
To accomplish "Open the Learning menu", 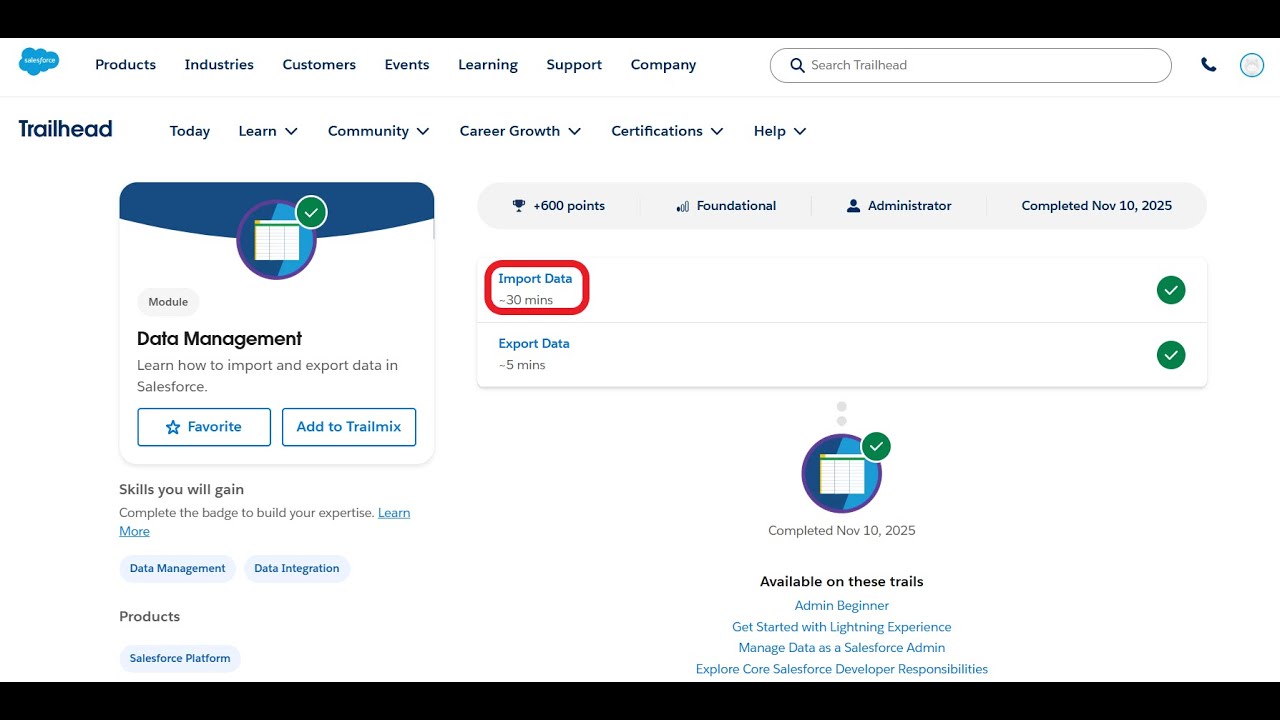I will pos(488,65).
